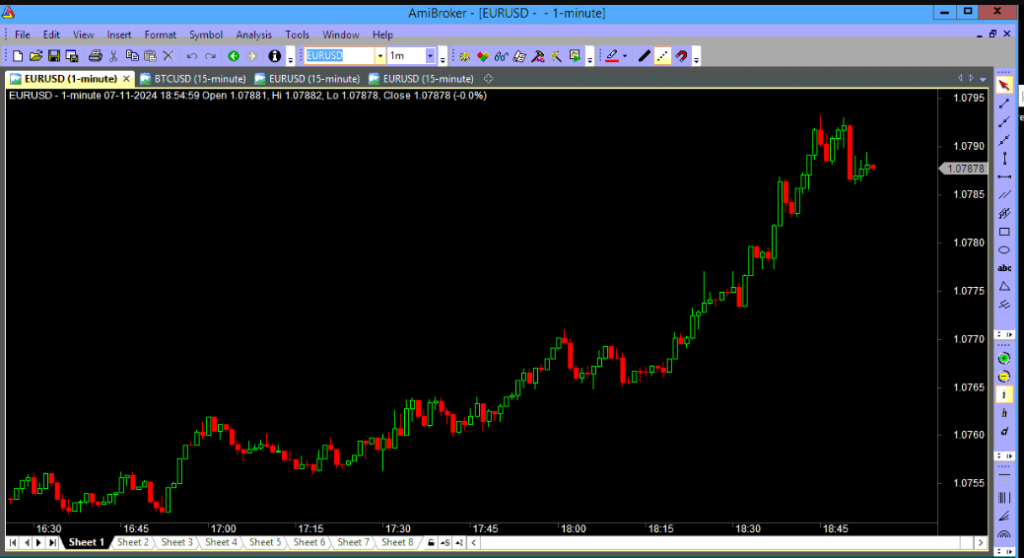Select the Fibonacci fan lines tool

[x=1004, y=516]
